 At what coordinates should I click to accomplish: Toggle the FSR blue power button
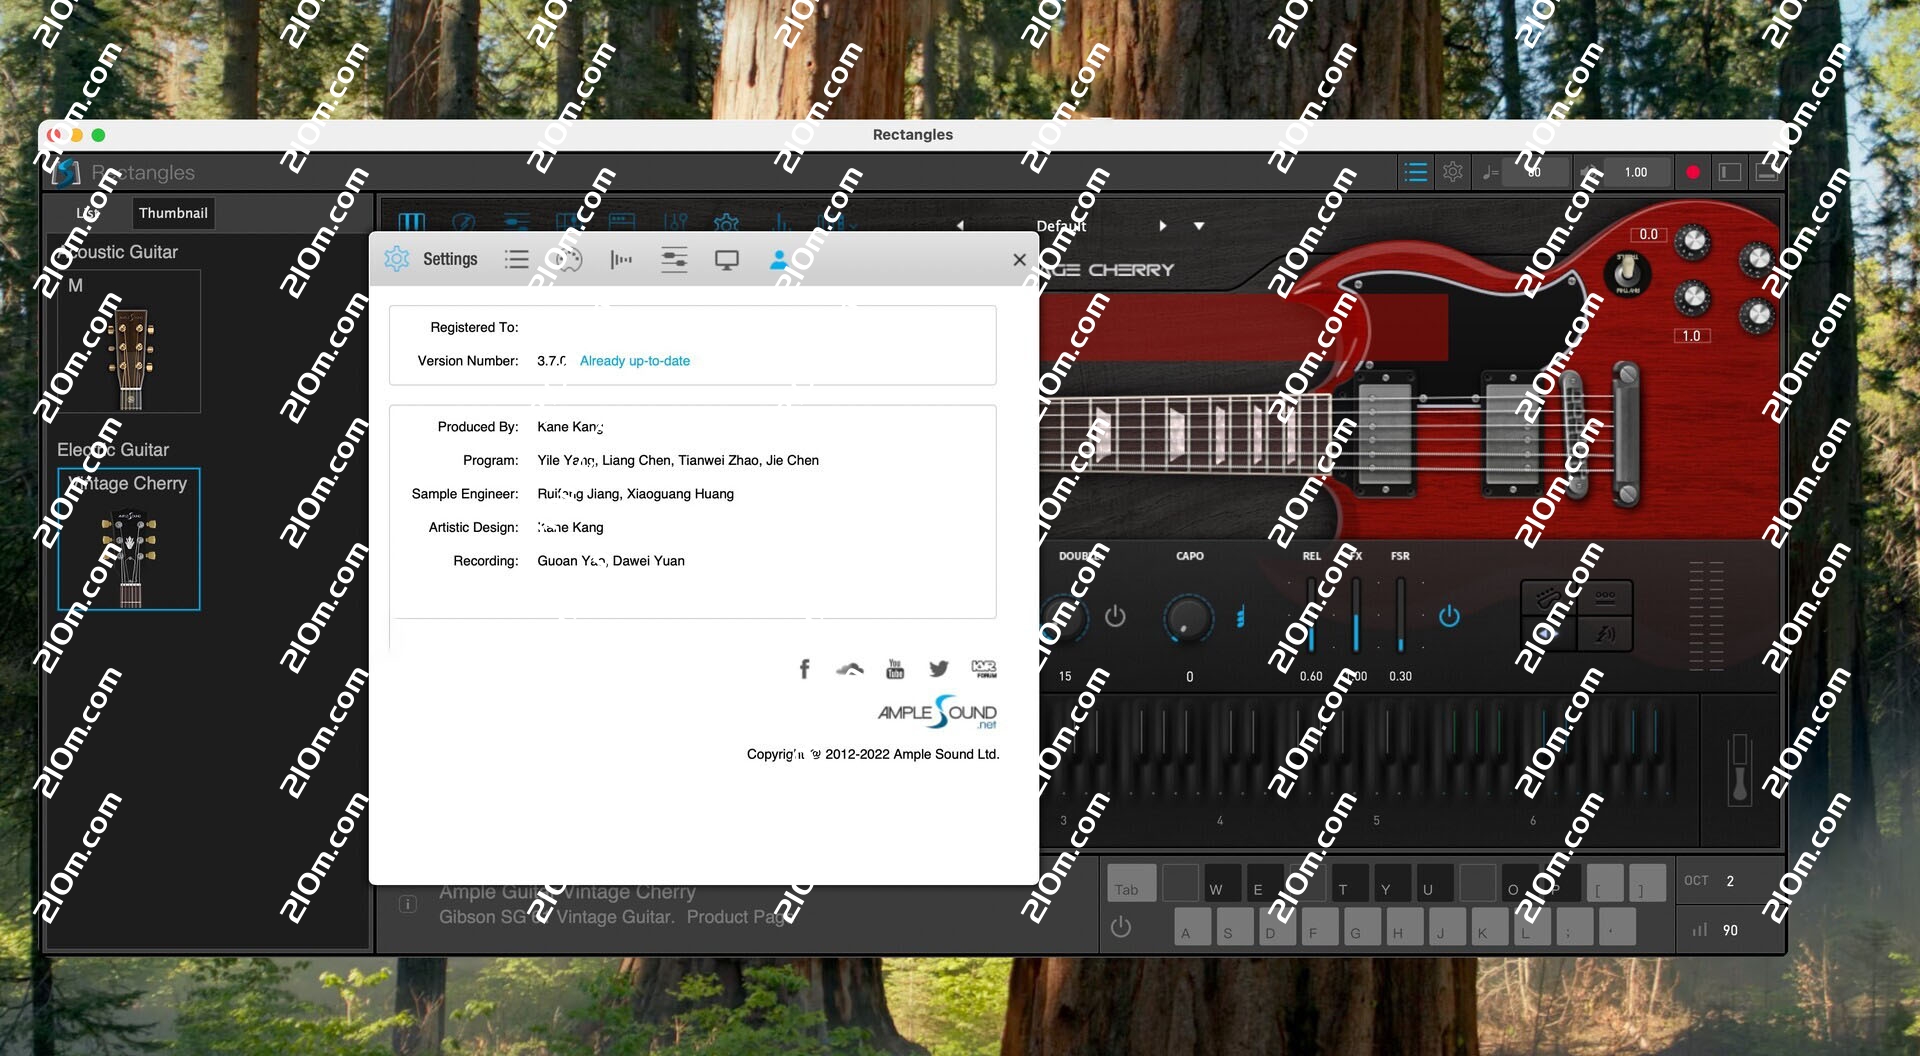(1449, 617)
